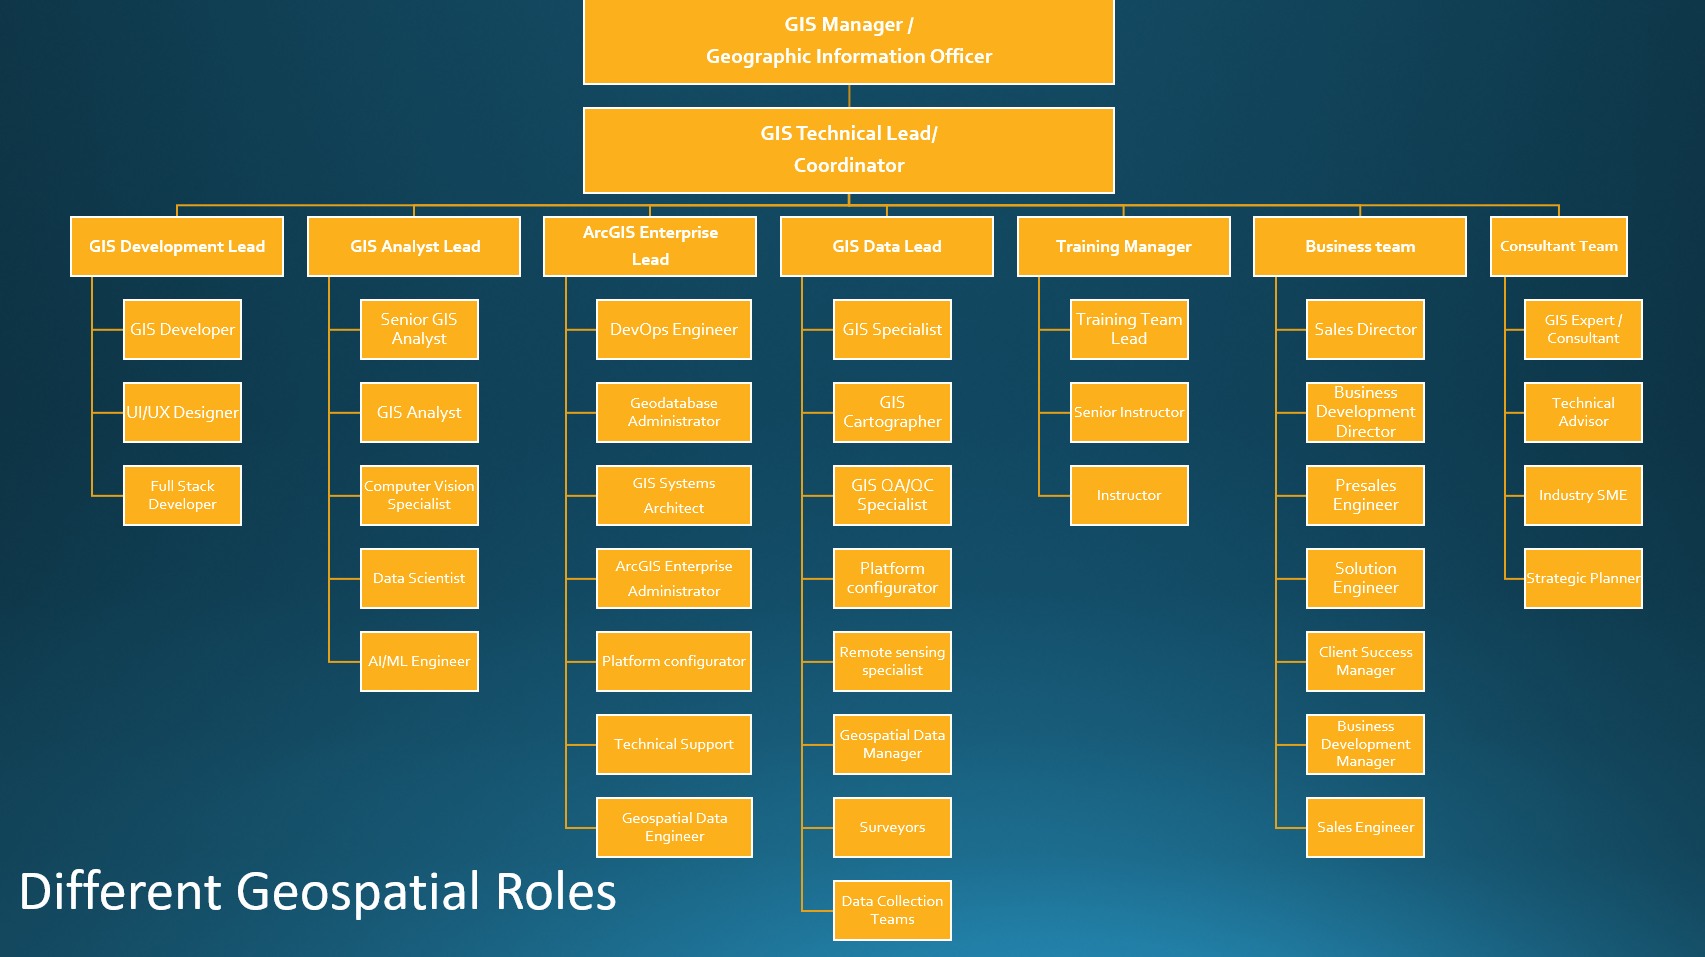Screen dimensions: 1705x957
Task: Click the GIS Manager / Geographic Information Officer box
Action: (x=849, y=41)
